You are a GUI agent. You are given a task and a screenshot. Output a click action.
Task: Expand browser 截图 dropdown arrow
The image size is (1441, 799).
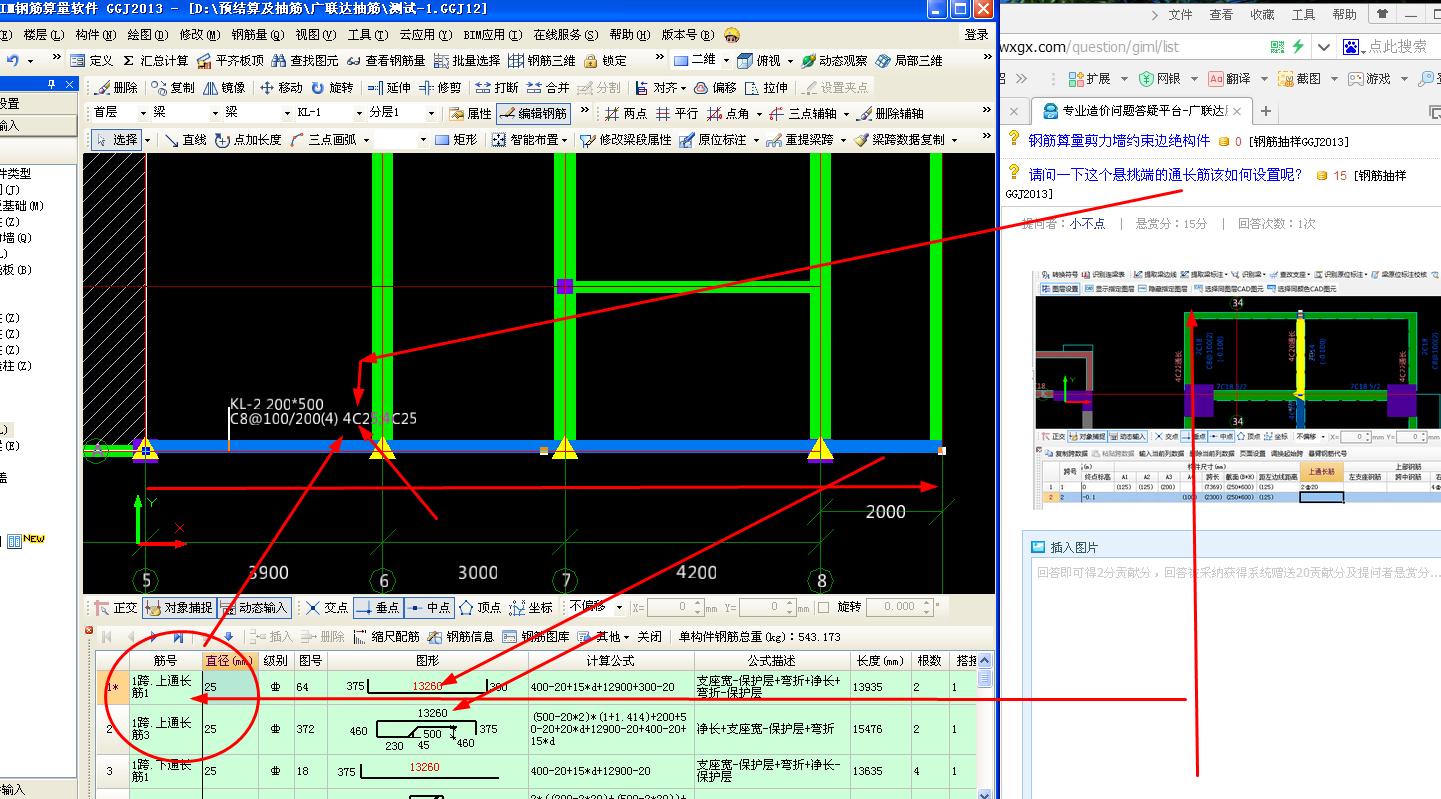pyautogui.click(x=1332, y=79)
